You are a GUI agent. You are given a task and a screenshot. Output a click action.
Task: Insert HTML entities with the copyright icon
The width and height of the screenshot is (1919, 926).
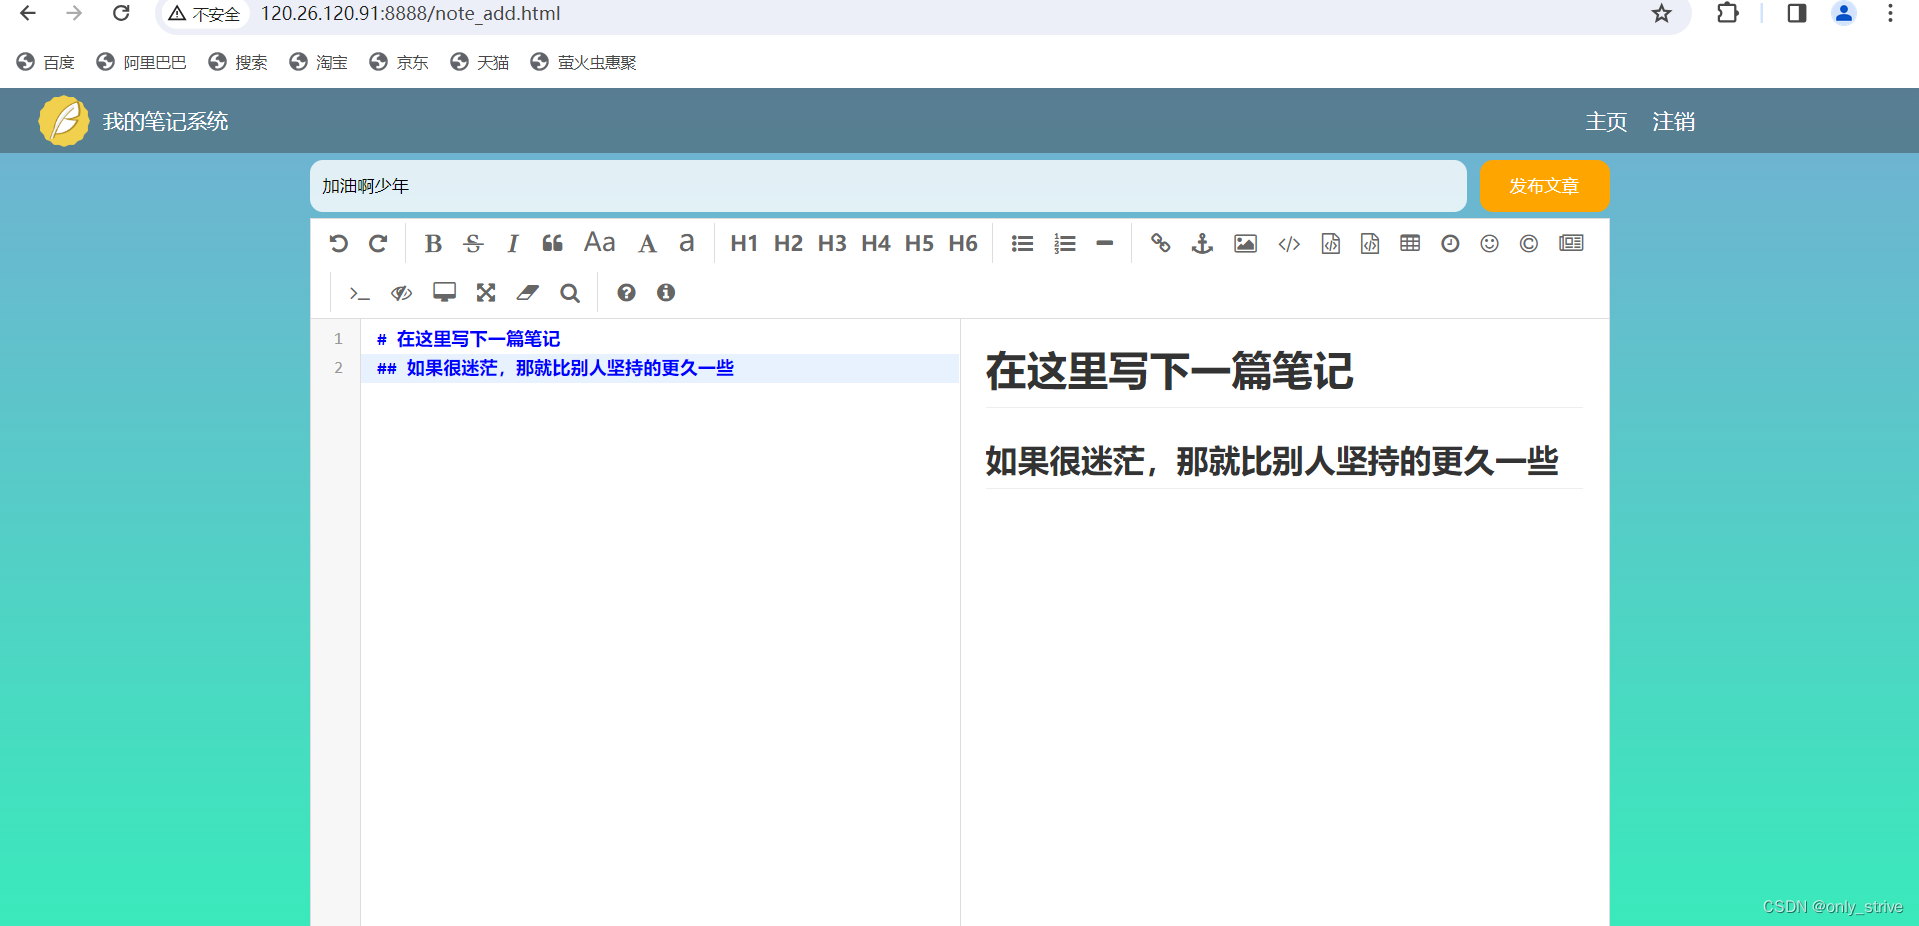tap(1529, 243)
